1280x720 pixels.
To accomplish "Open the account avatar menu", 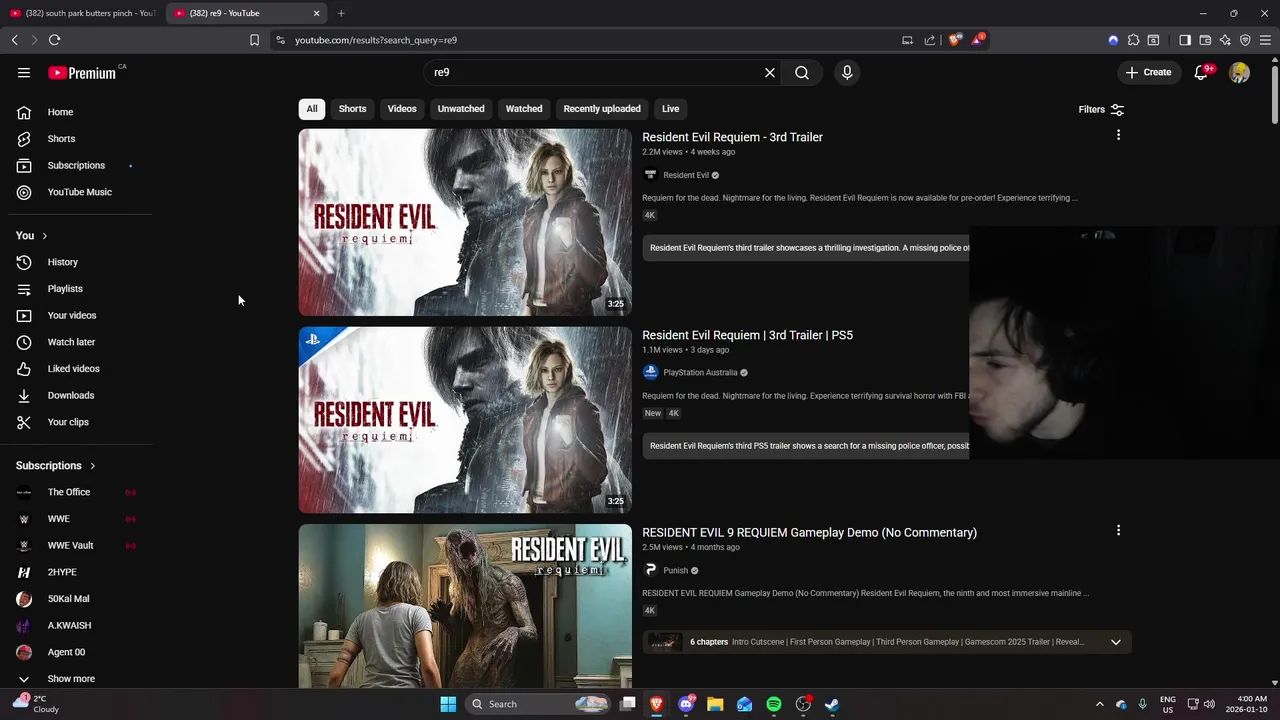I will [x=1239, y=72].
